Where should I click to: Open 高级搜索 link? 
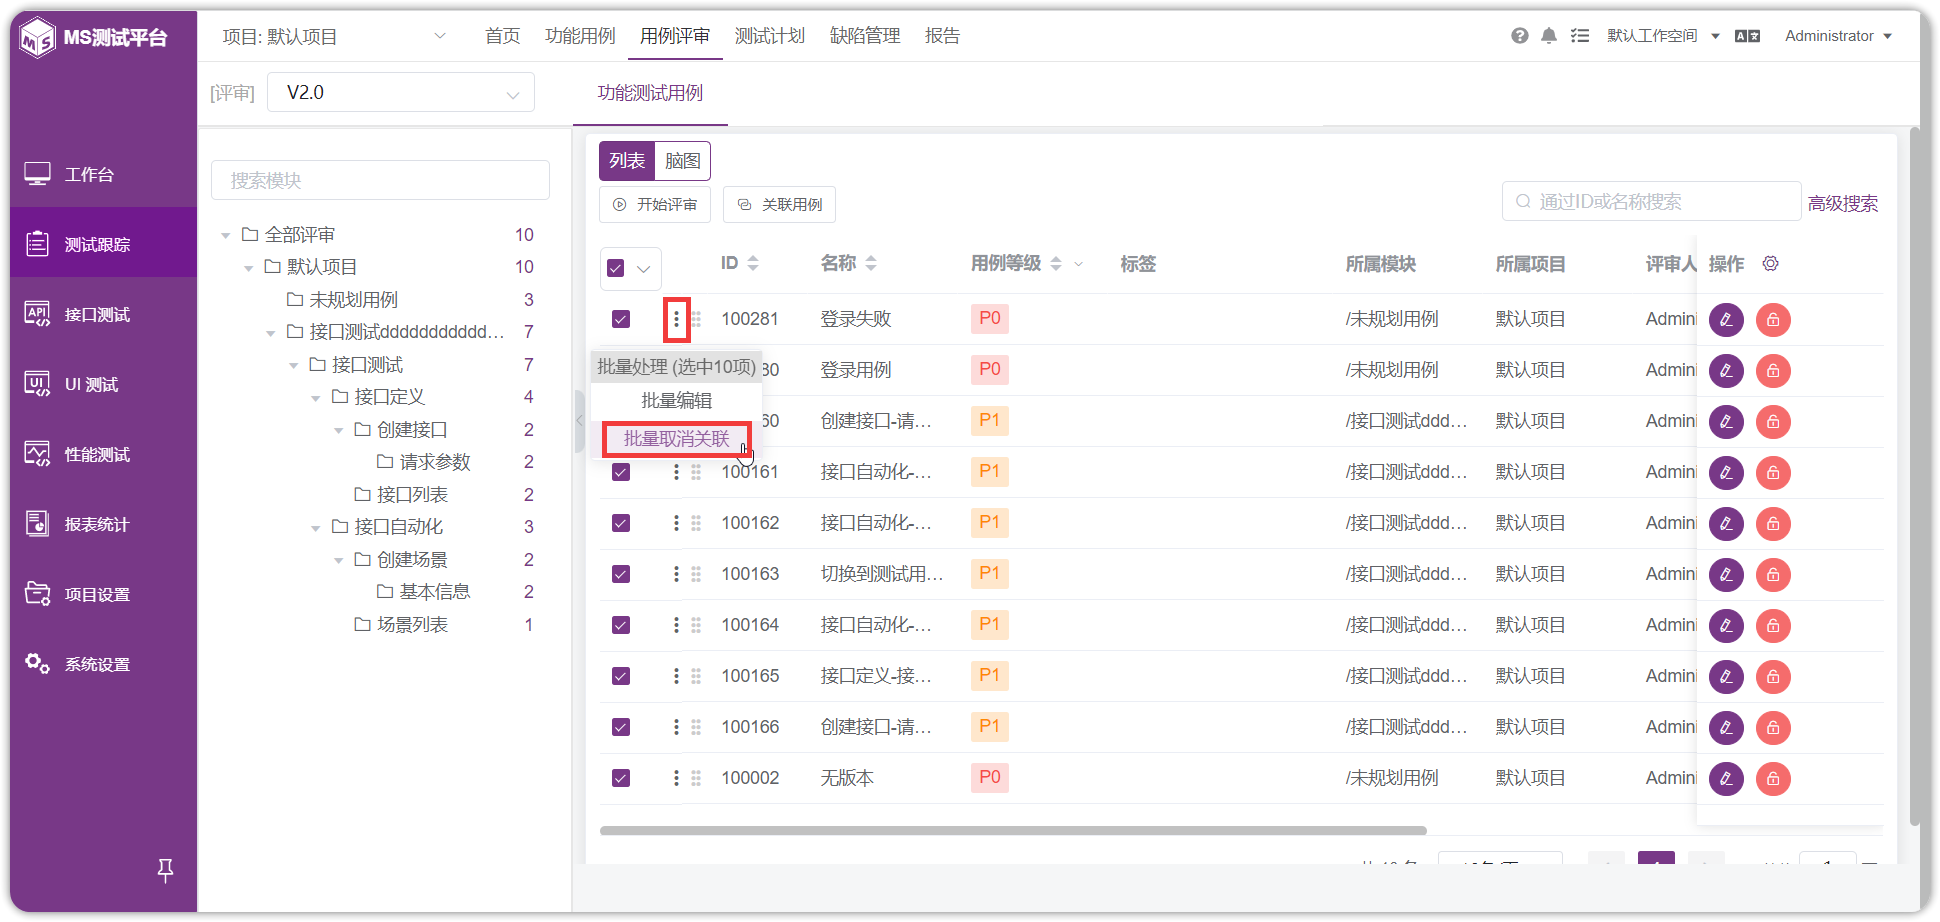1842,204
